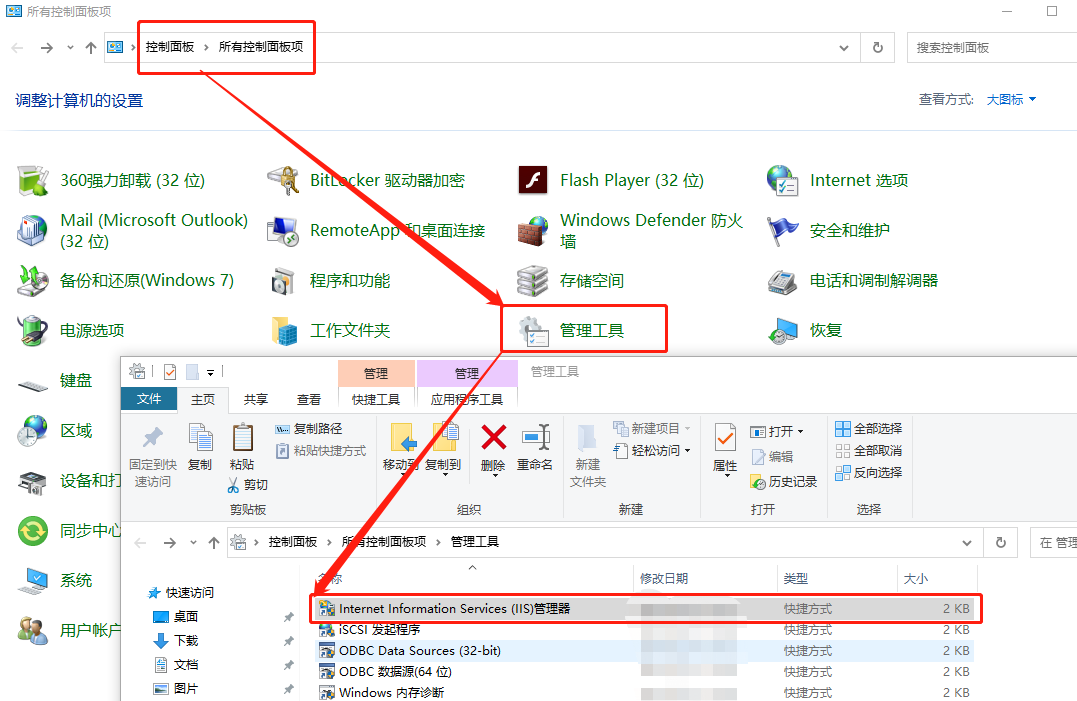Switch to 应用程序工具 ribbon tab
Screen dimensions: 1077x701
(x=467, y=399)
